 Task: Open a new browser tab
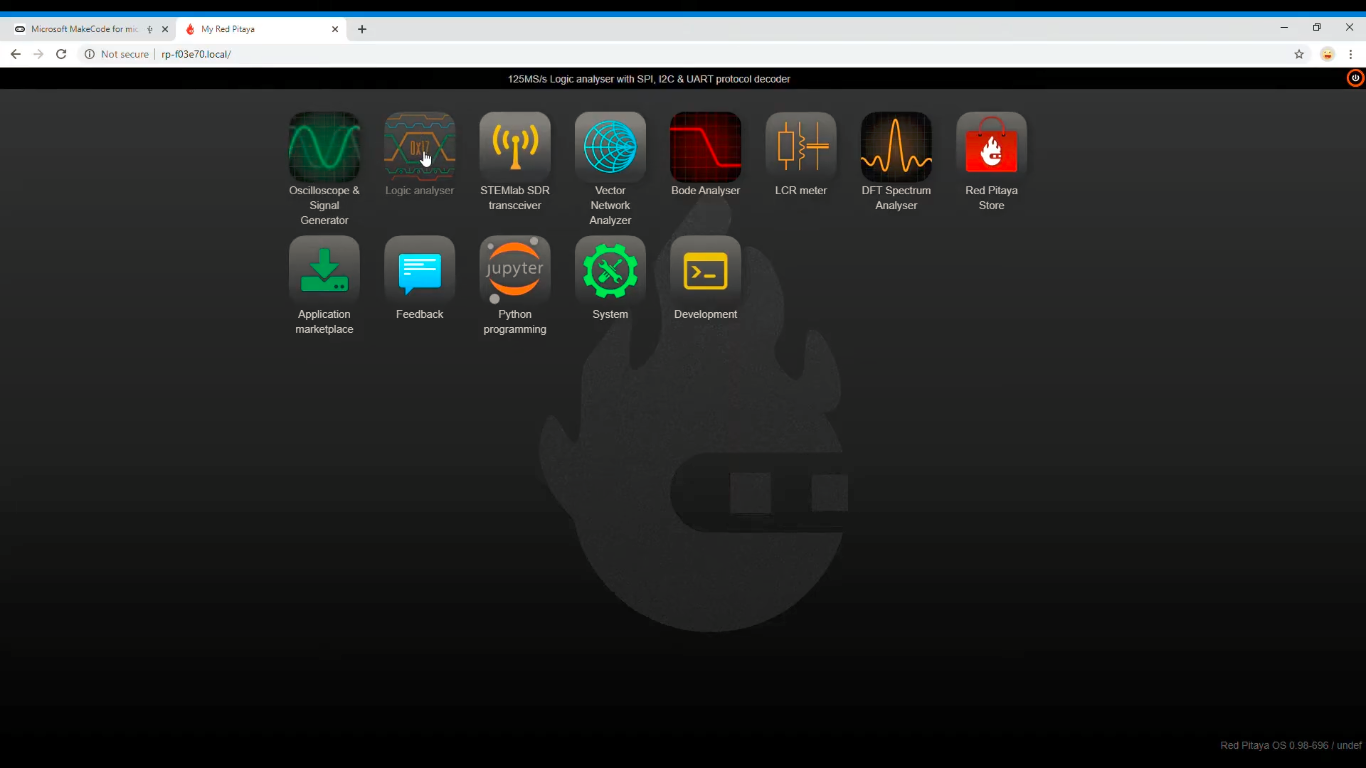362,29
